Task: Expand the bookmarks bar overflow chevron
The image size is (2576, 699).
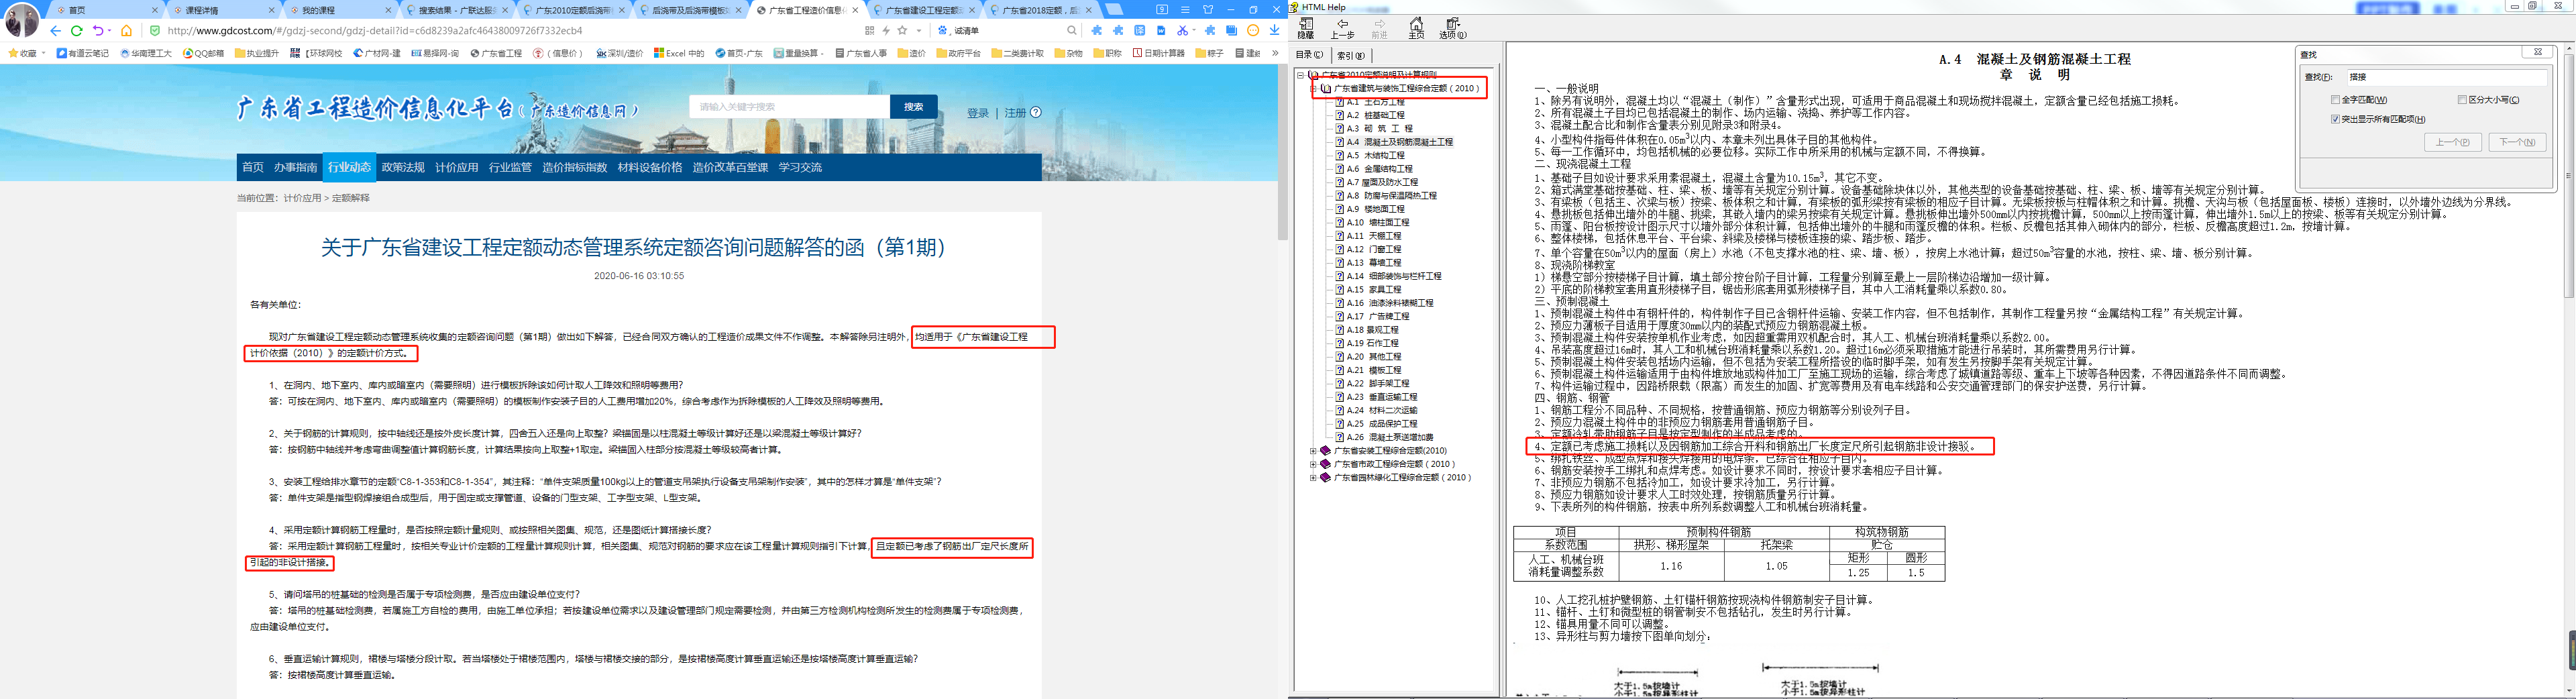Action: (1275, 53)
